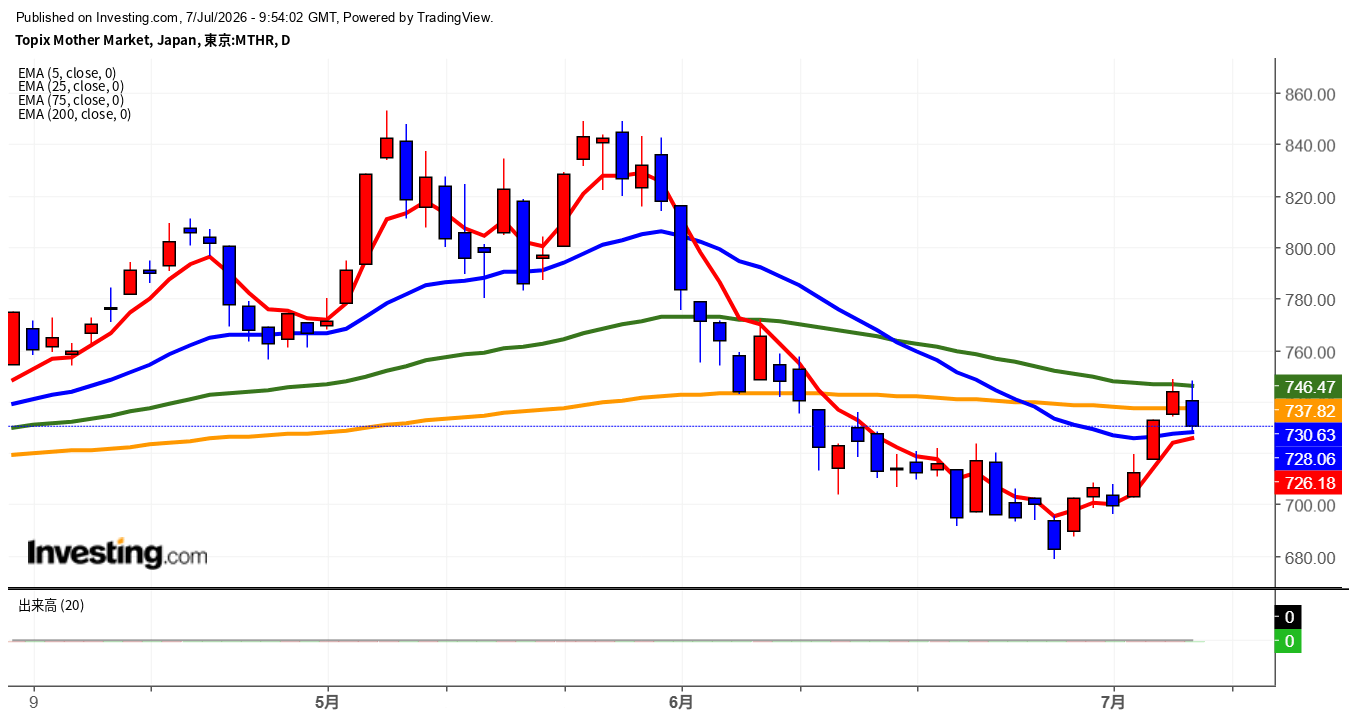Click the 680.00 price axis label
Image resolution: width=1349 pixels, height=719 pixels.
[x=1310, y=557]
